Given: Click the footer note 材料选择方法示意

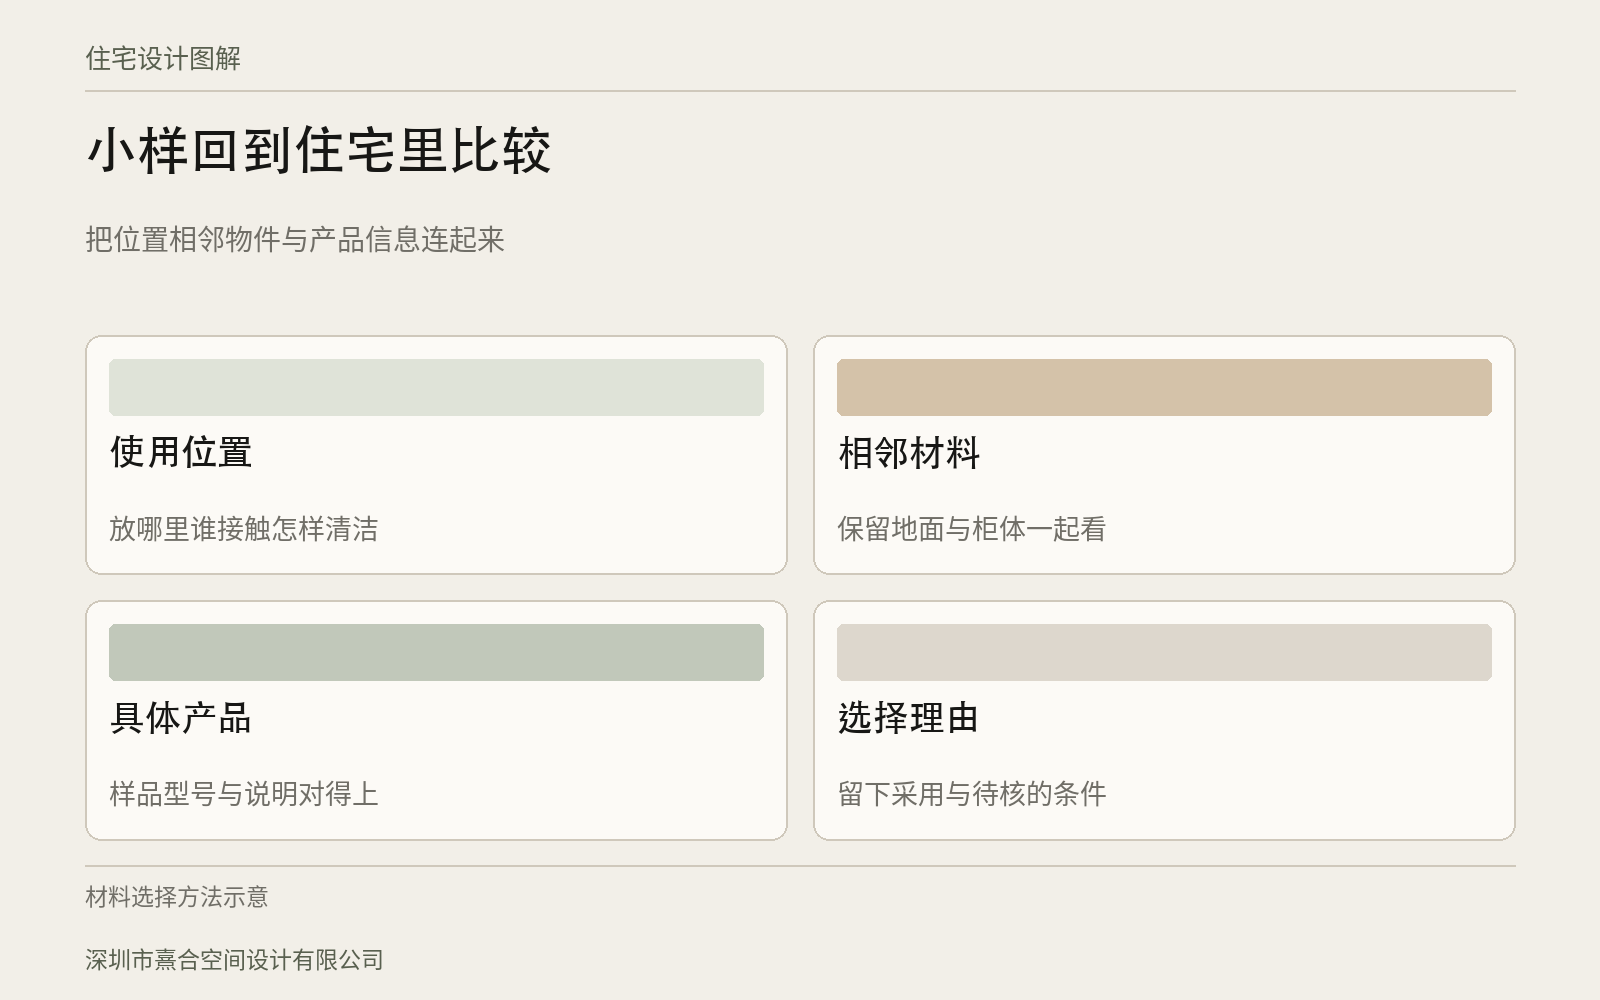Looking at the screenshot, I should [x=177, y=897].
